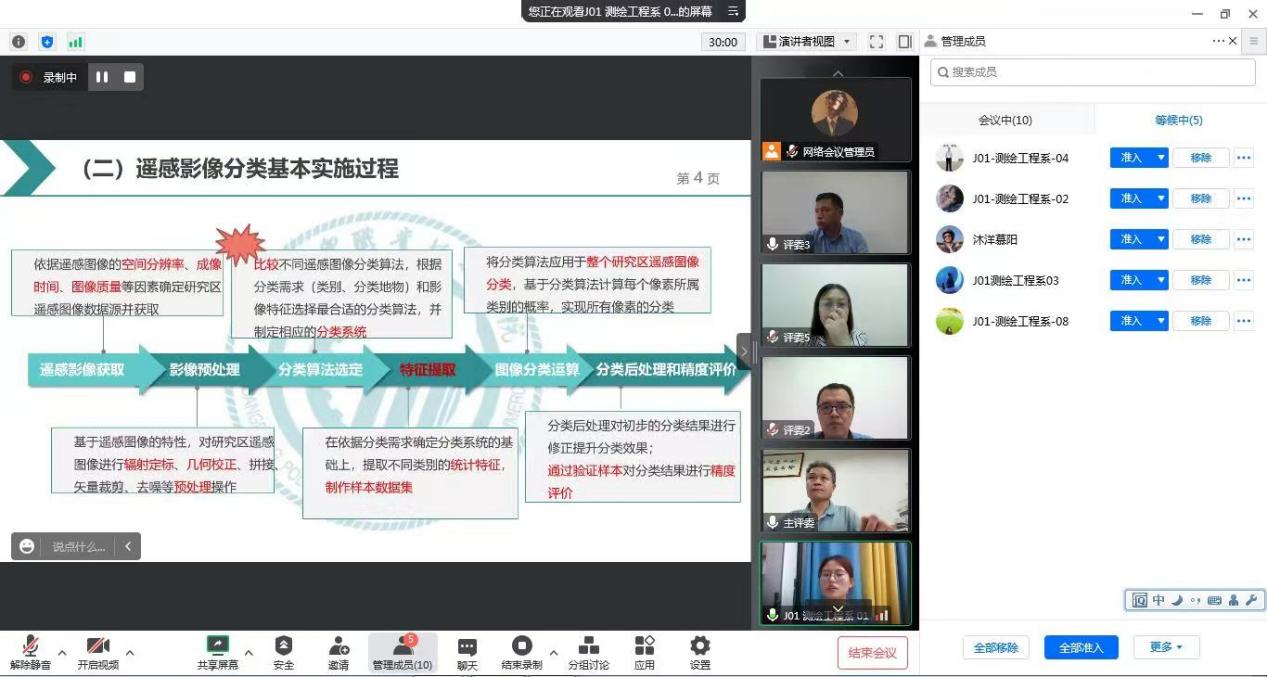Switch to Waiting (等候中) tab
The height and width of the screenshot is (677, 1267).
(x=1178, y=120)
